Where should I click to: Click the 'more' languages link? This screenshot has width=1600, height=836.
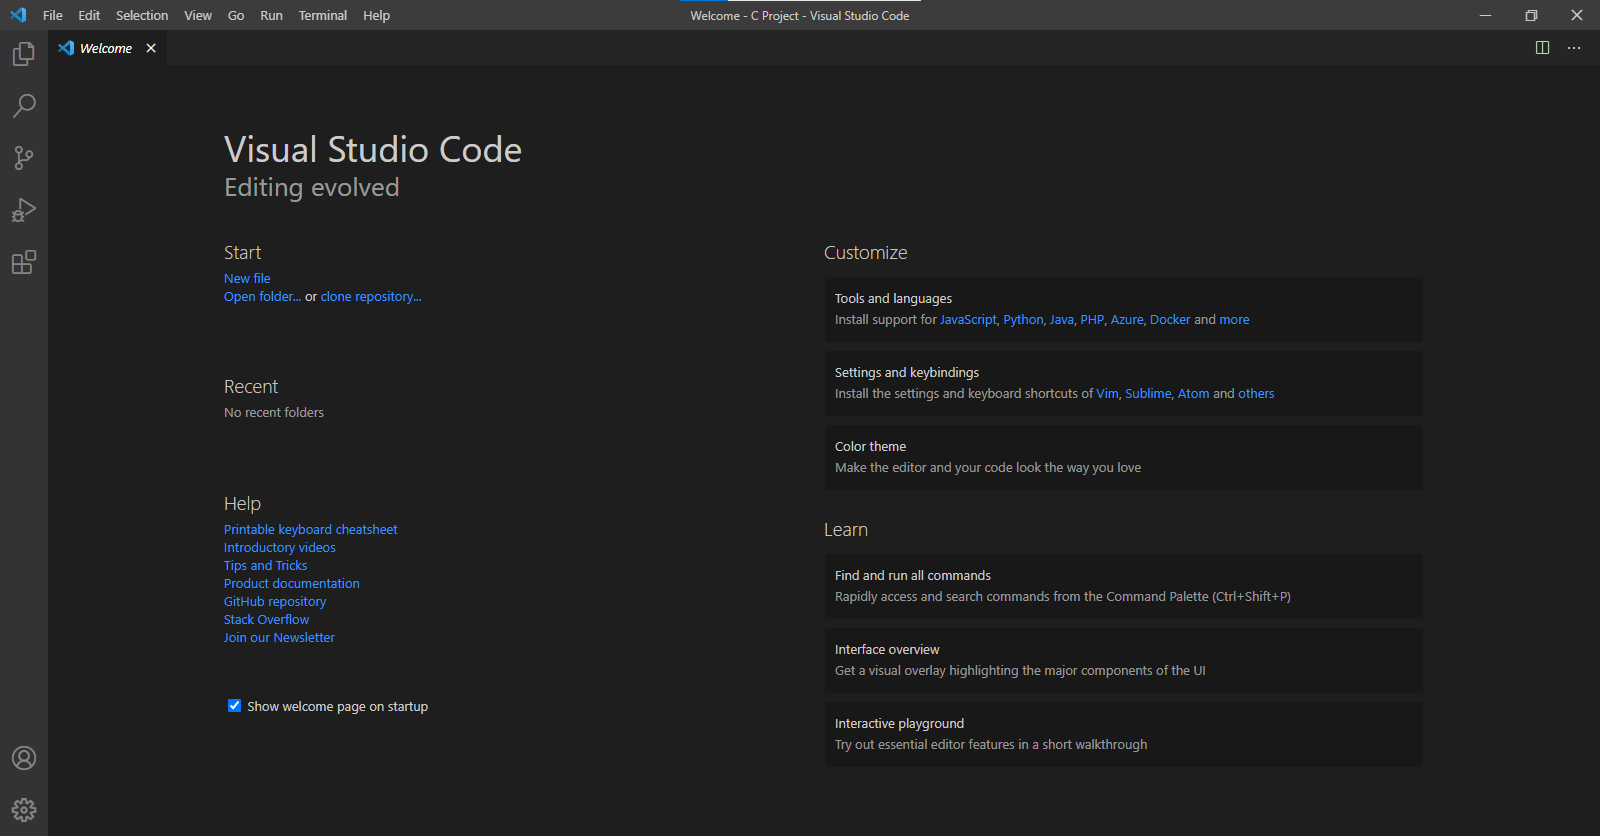(x=1234, y=319)
